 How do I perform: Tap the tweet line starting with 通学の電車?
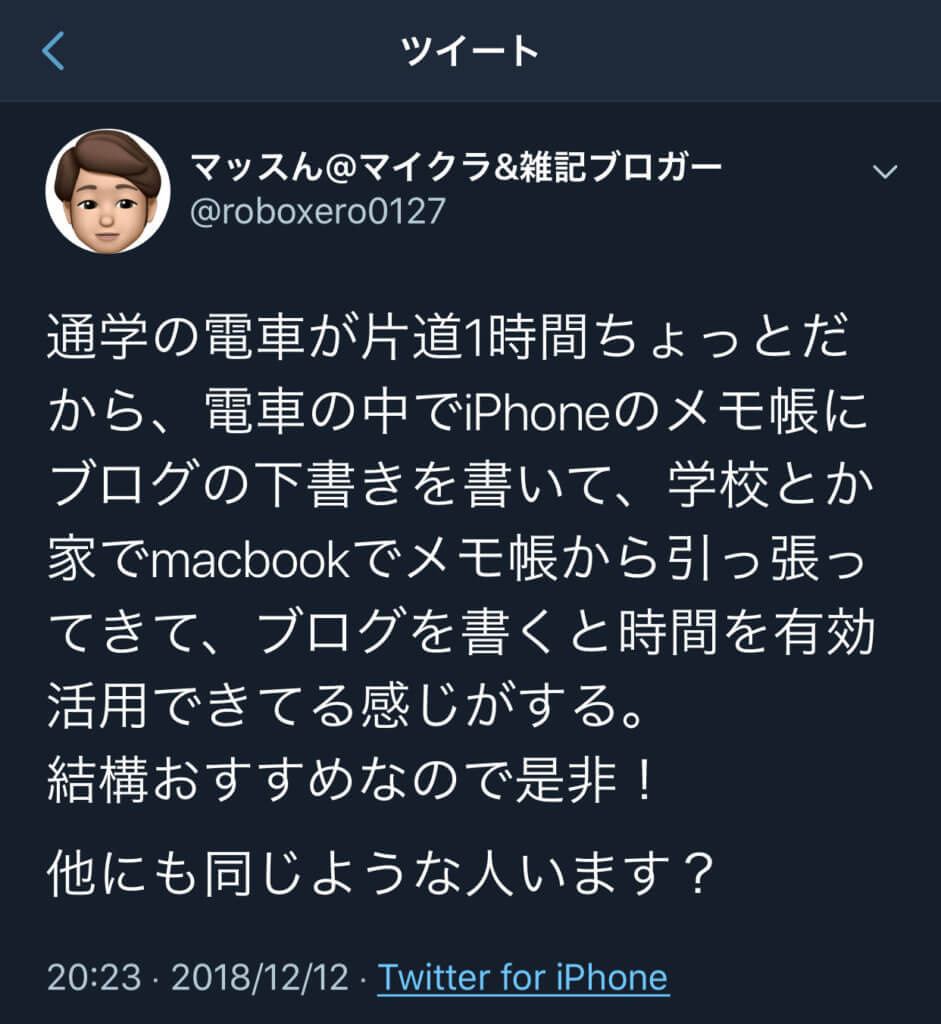click(448, 337)
